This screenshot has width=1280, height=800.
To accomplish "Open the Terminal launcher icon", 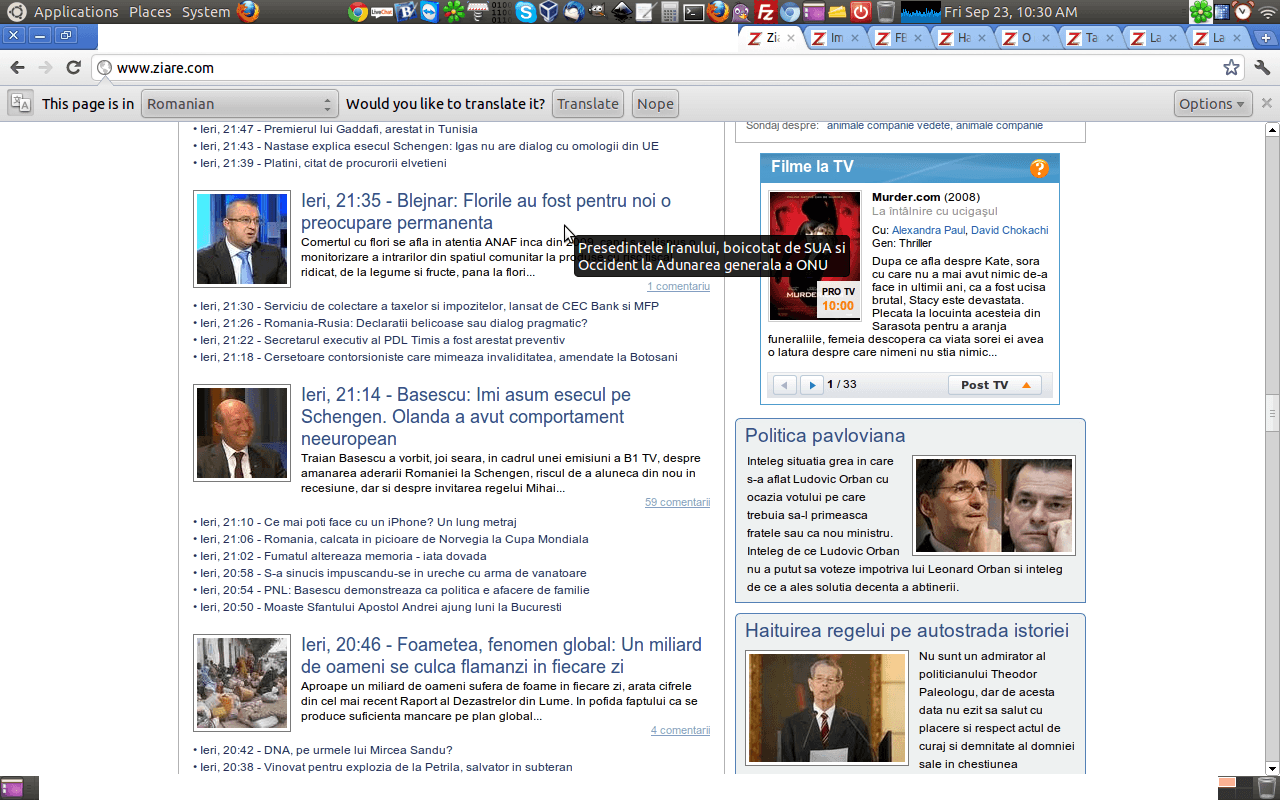I will click(x=693, y=12).
